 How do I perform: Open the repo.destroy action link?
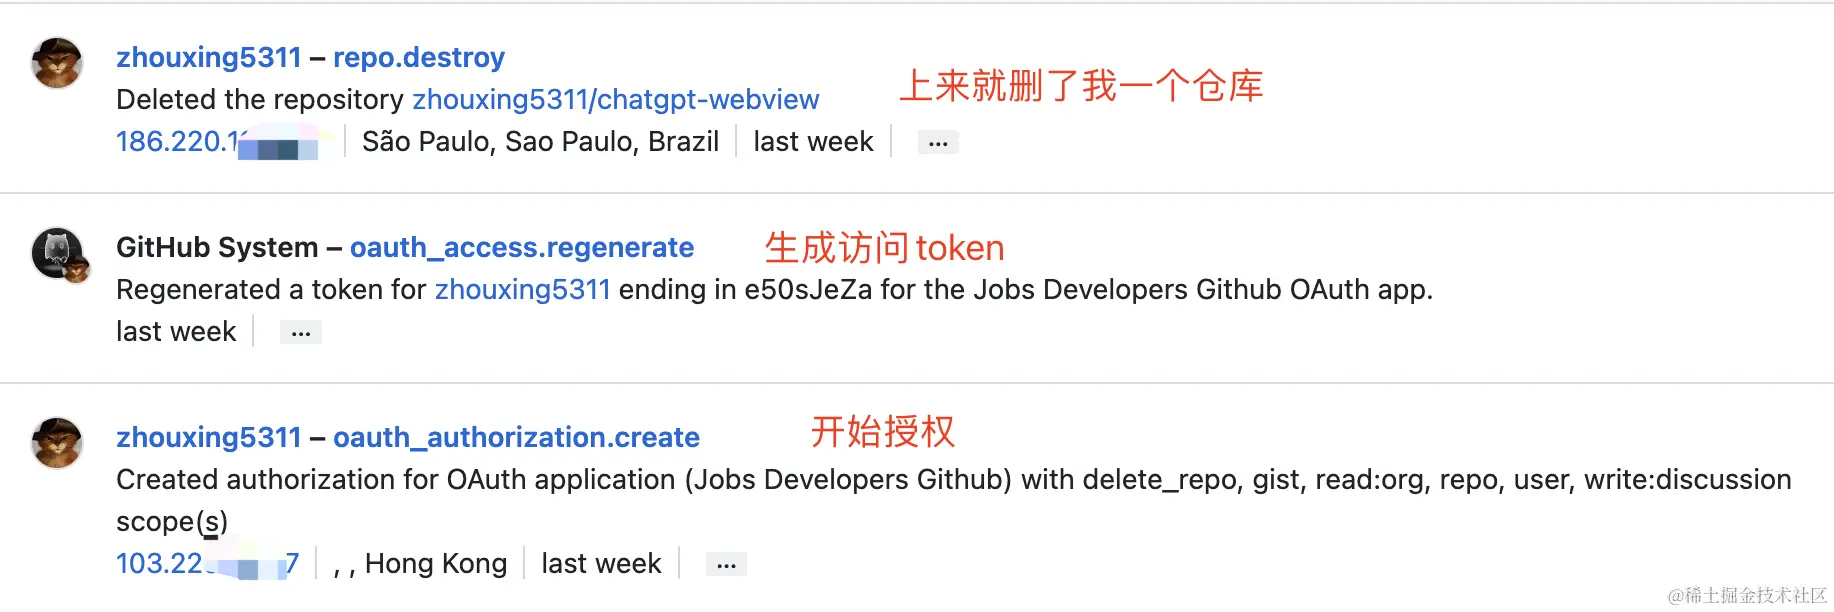419,58
